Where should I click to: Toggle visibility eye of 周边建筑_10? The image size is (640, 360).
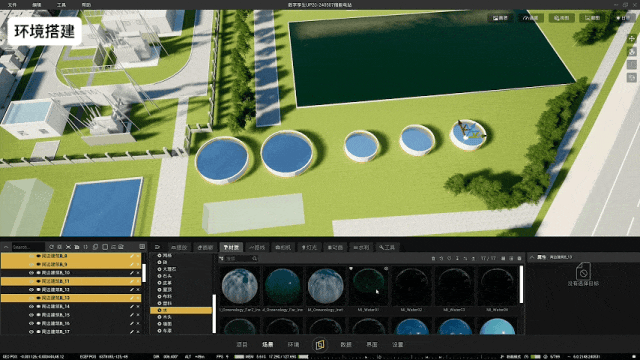[31, 273]
